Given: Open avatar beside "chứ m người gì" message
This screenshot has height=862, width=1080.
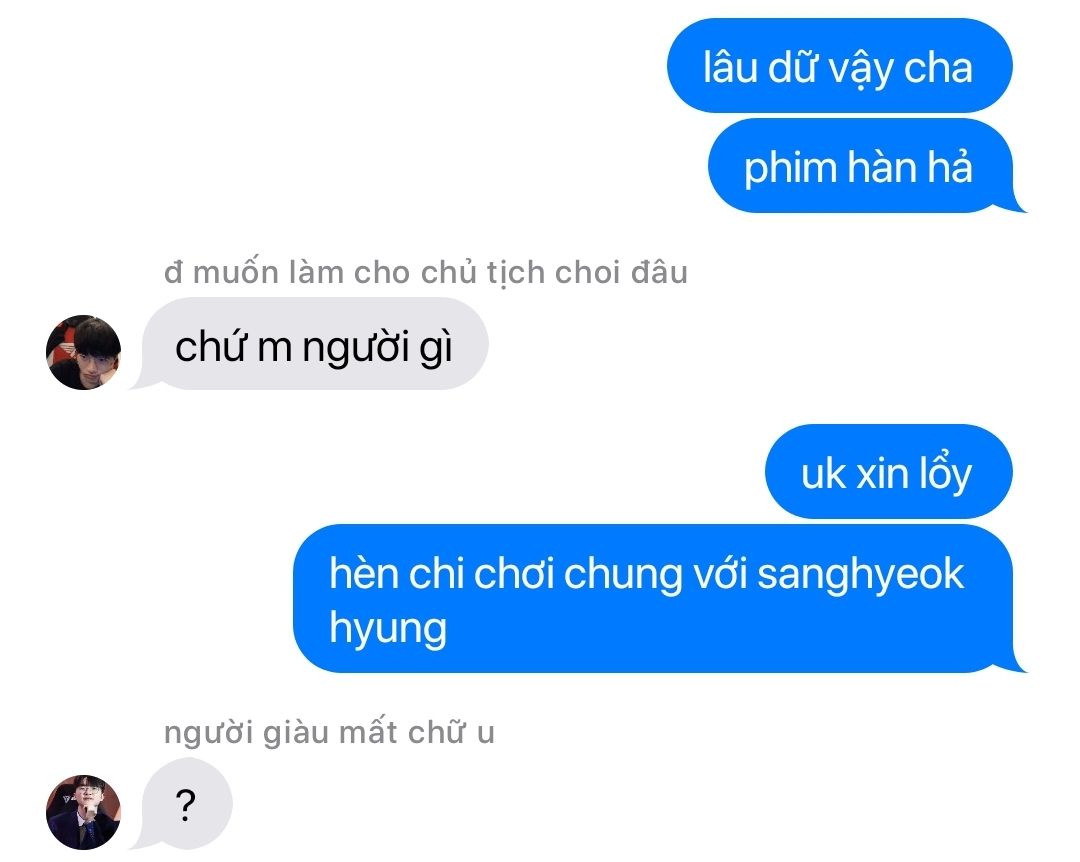Looking at the screenshot, I should point(83,353).
